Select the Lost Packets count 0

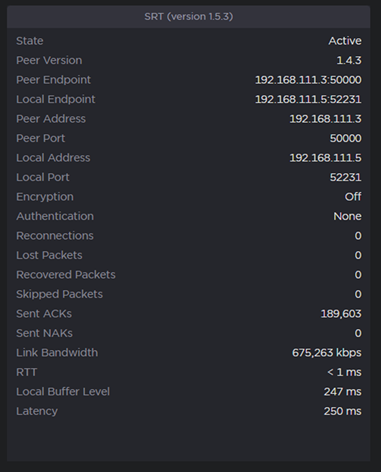click(x=358, y=255)
